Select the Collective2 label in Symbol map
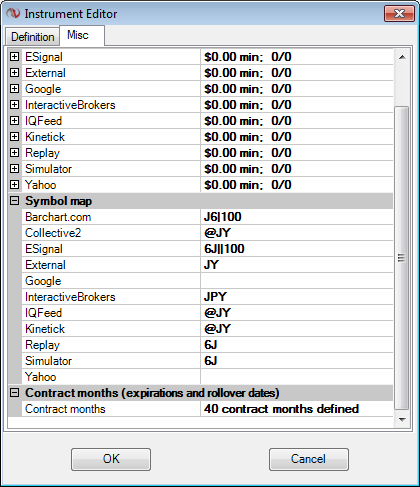This screenshot has height=487, width=420. 53,233
